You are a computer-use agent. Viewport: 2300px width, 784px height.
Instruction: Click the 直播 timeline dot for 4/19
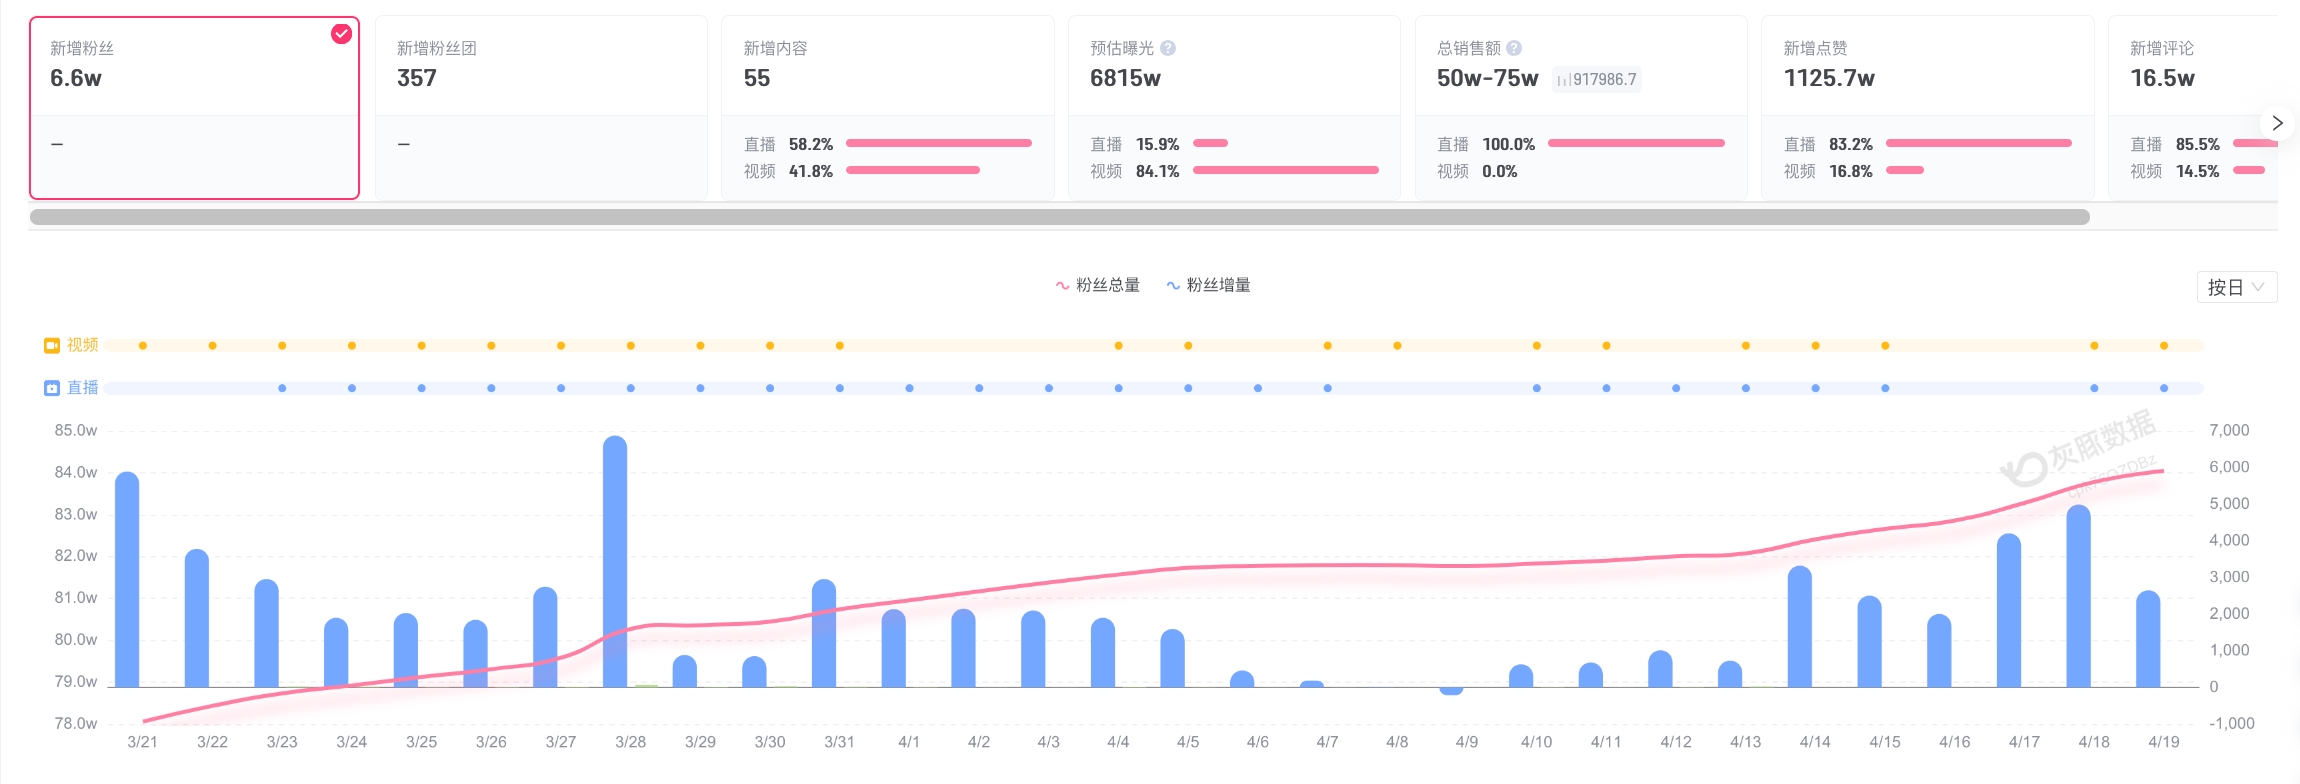[x=2164, y=388]
